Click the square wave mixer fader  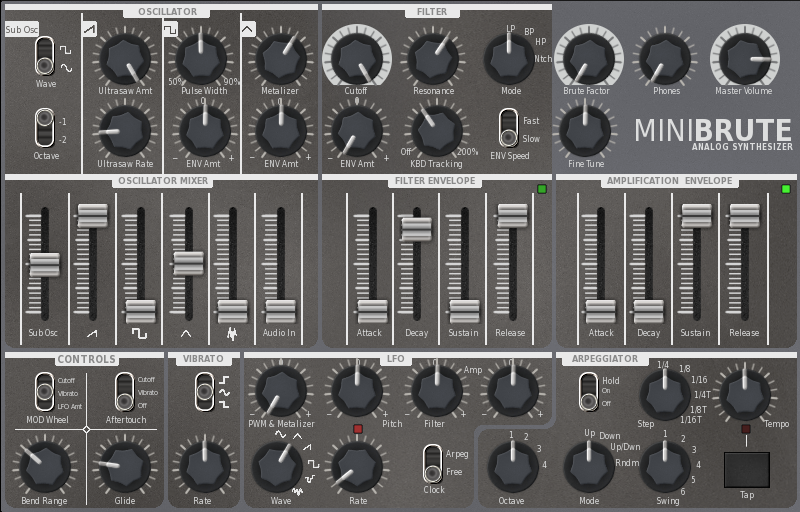[140, 311]
